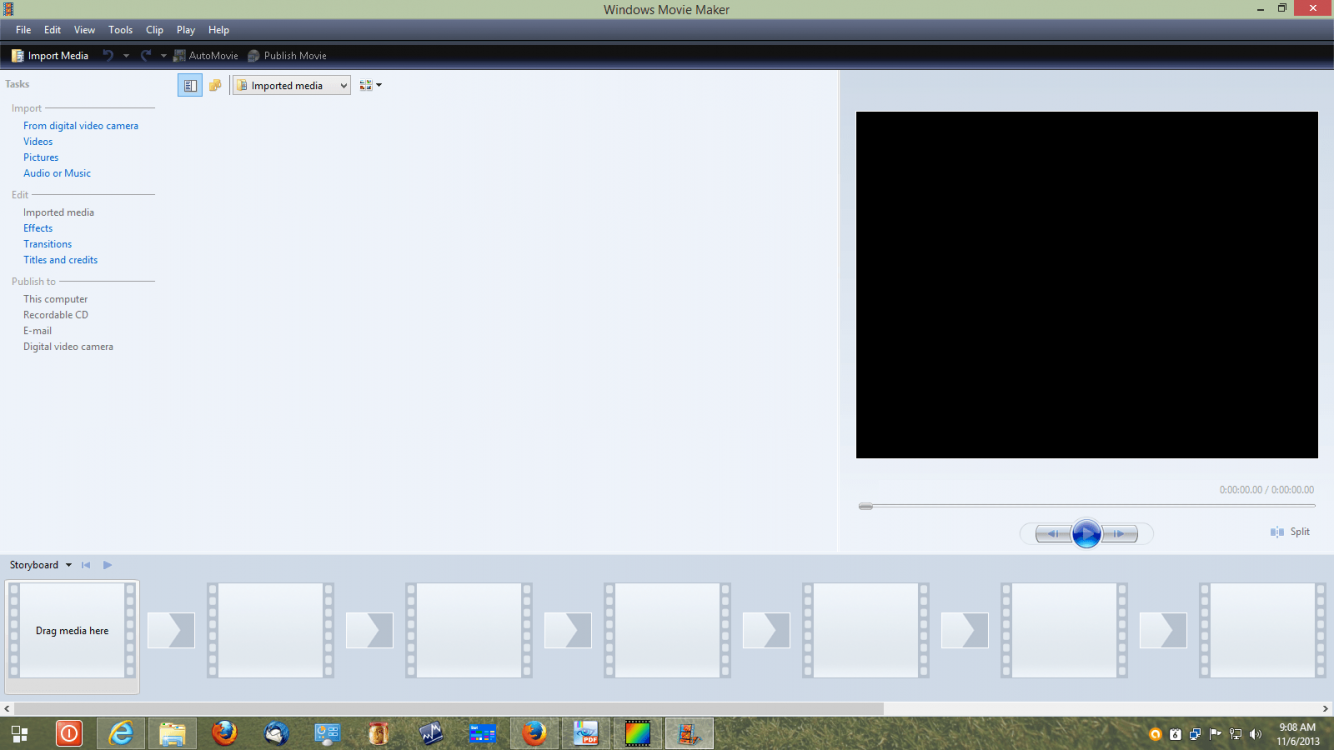This screenshot has height=750, width=1334.
Task: Click the Next Frame button
Action: click(1120, 534)
